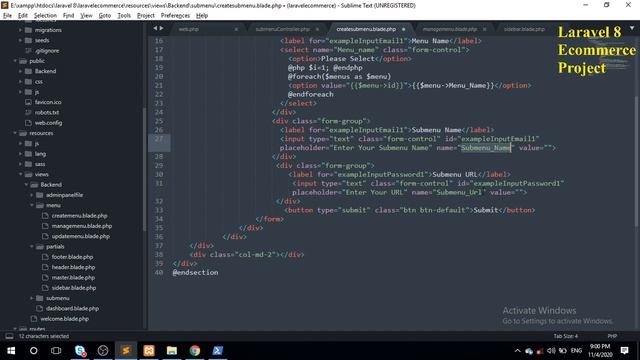This screenshot has height=360, width=640.
Task: Collapse the public folder
Action: [15, 61]
